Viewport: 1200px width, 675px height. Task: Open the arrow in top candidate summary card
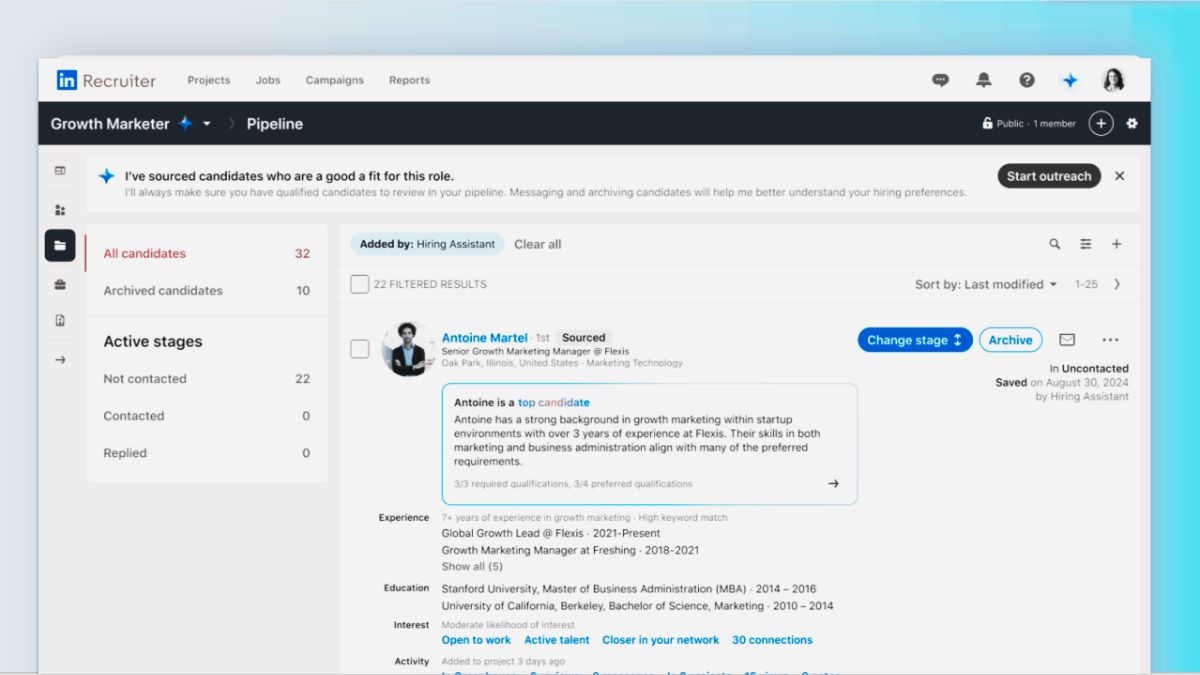tap(833, 484)
